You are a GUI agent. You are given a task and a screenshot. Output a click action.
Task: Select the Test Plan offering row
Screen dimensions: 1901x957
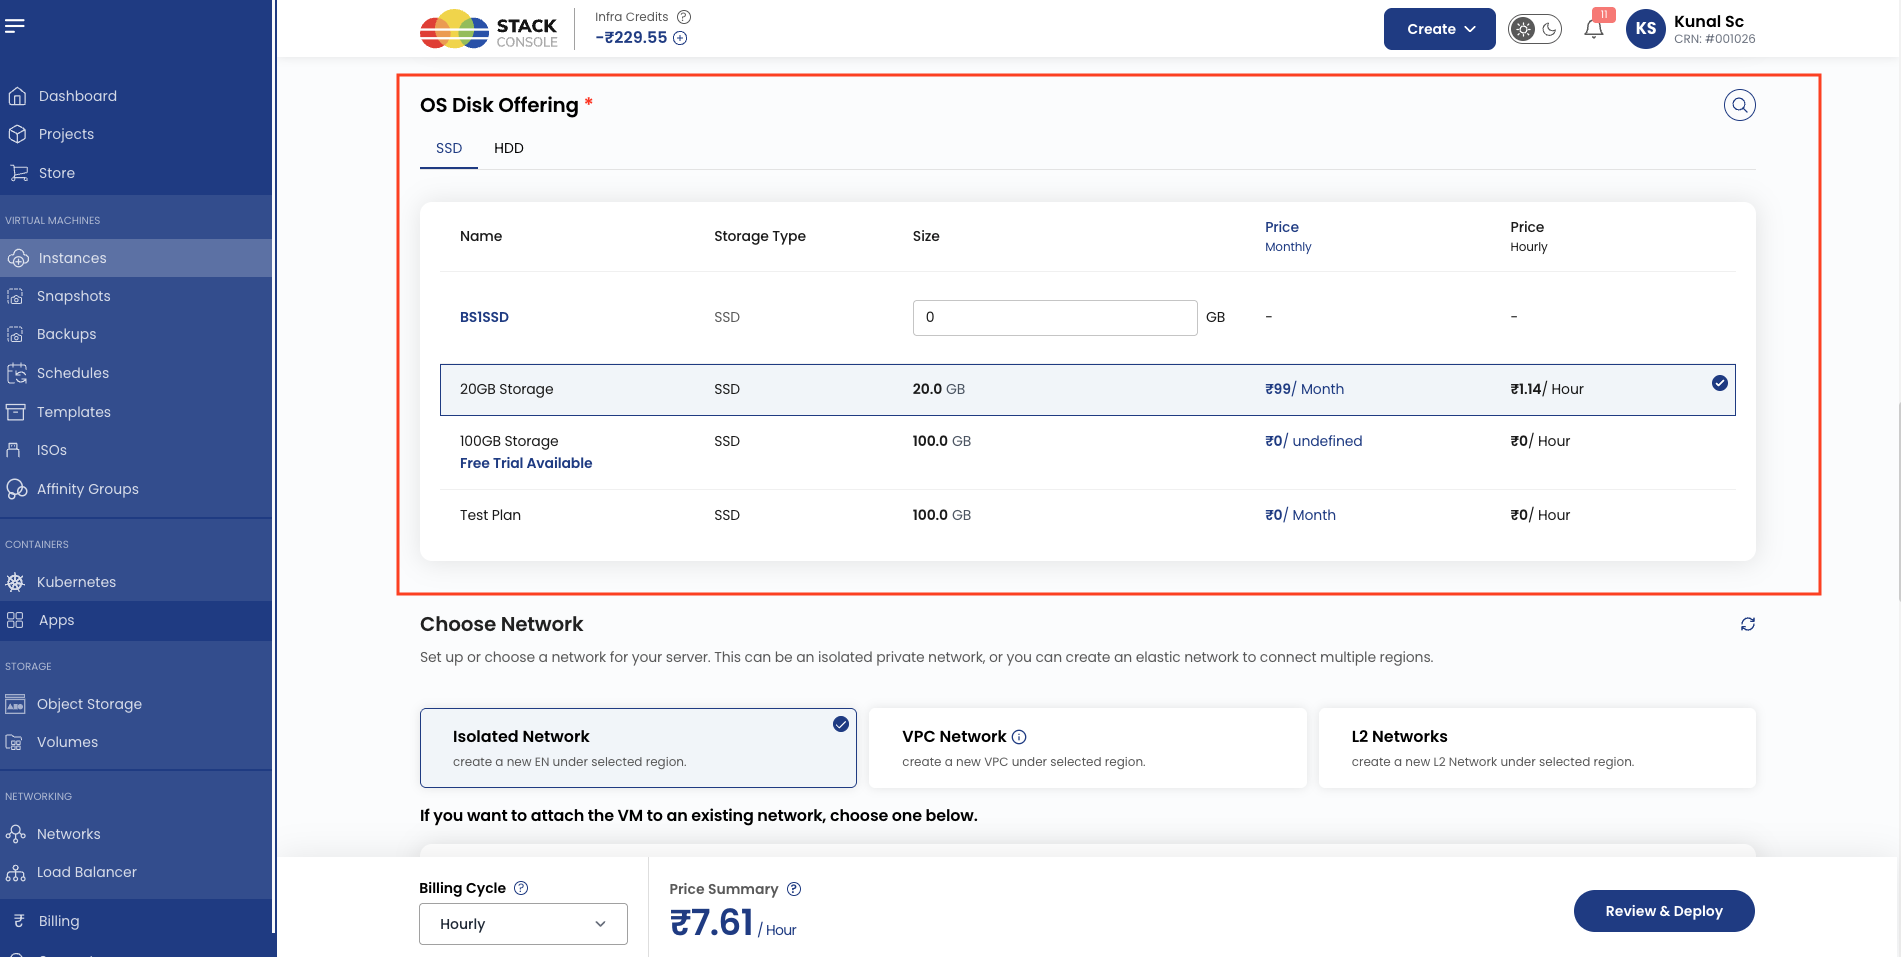click(x=1087, y=515)
